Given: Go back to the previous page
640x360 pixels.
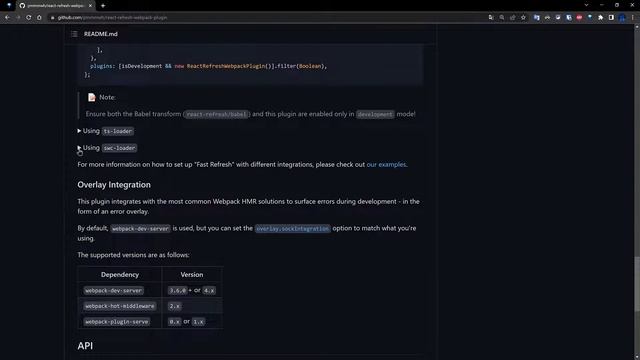Looking at the screenshot, I should pyautogui.click(x=7, y=18).
